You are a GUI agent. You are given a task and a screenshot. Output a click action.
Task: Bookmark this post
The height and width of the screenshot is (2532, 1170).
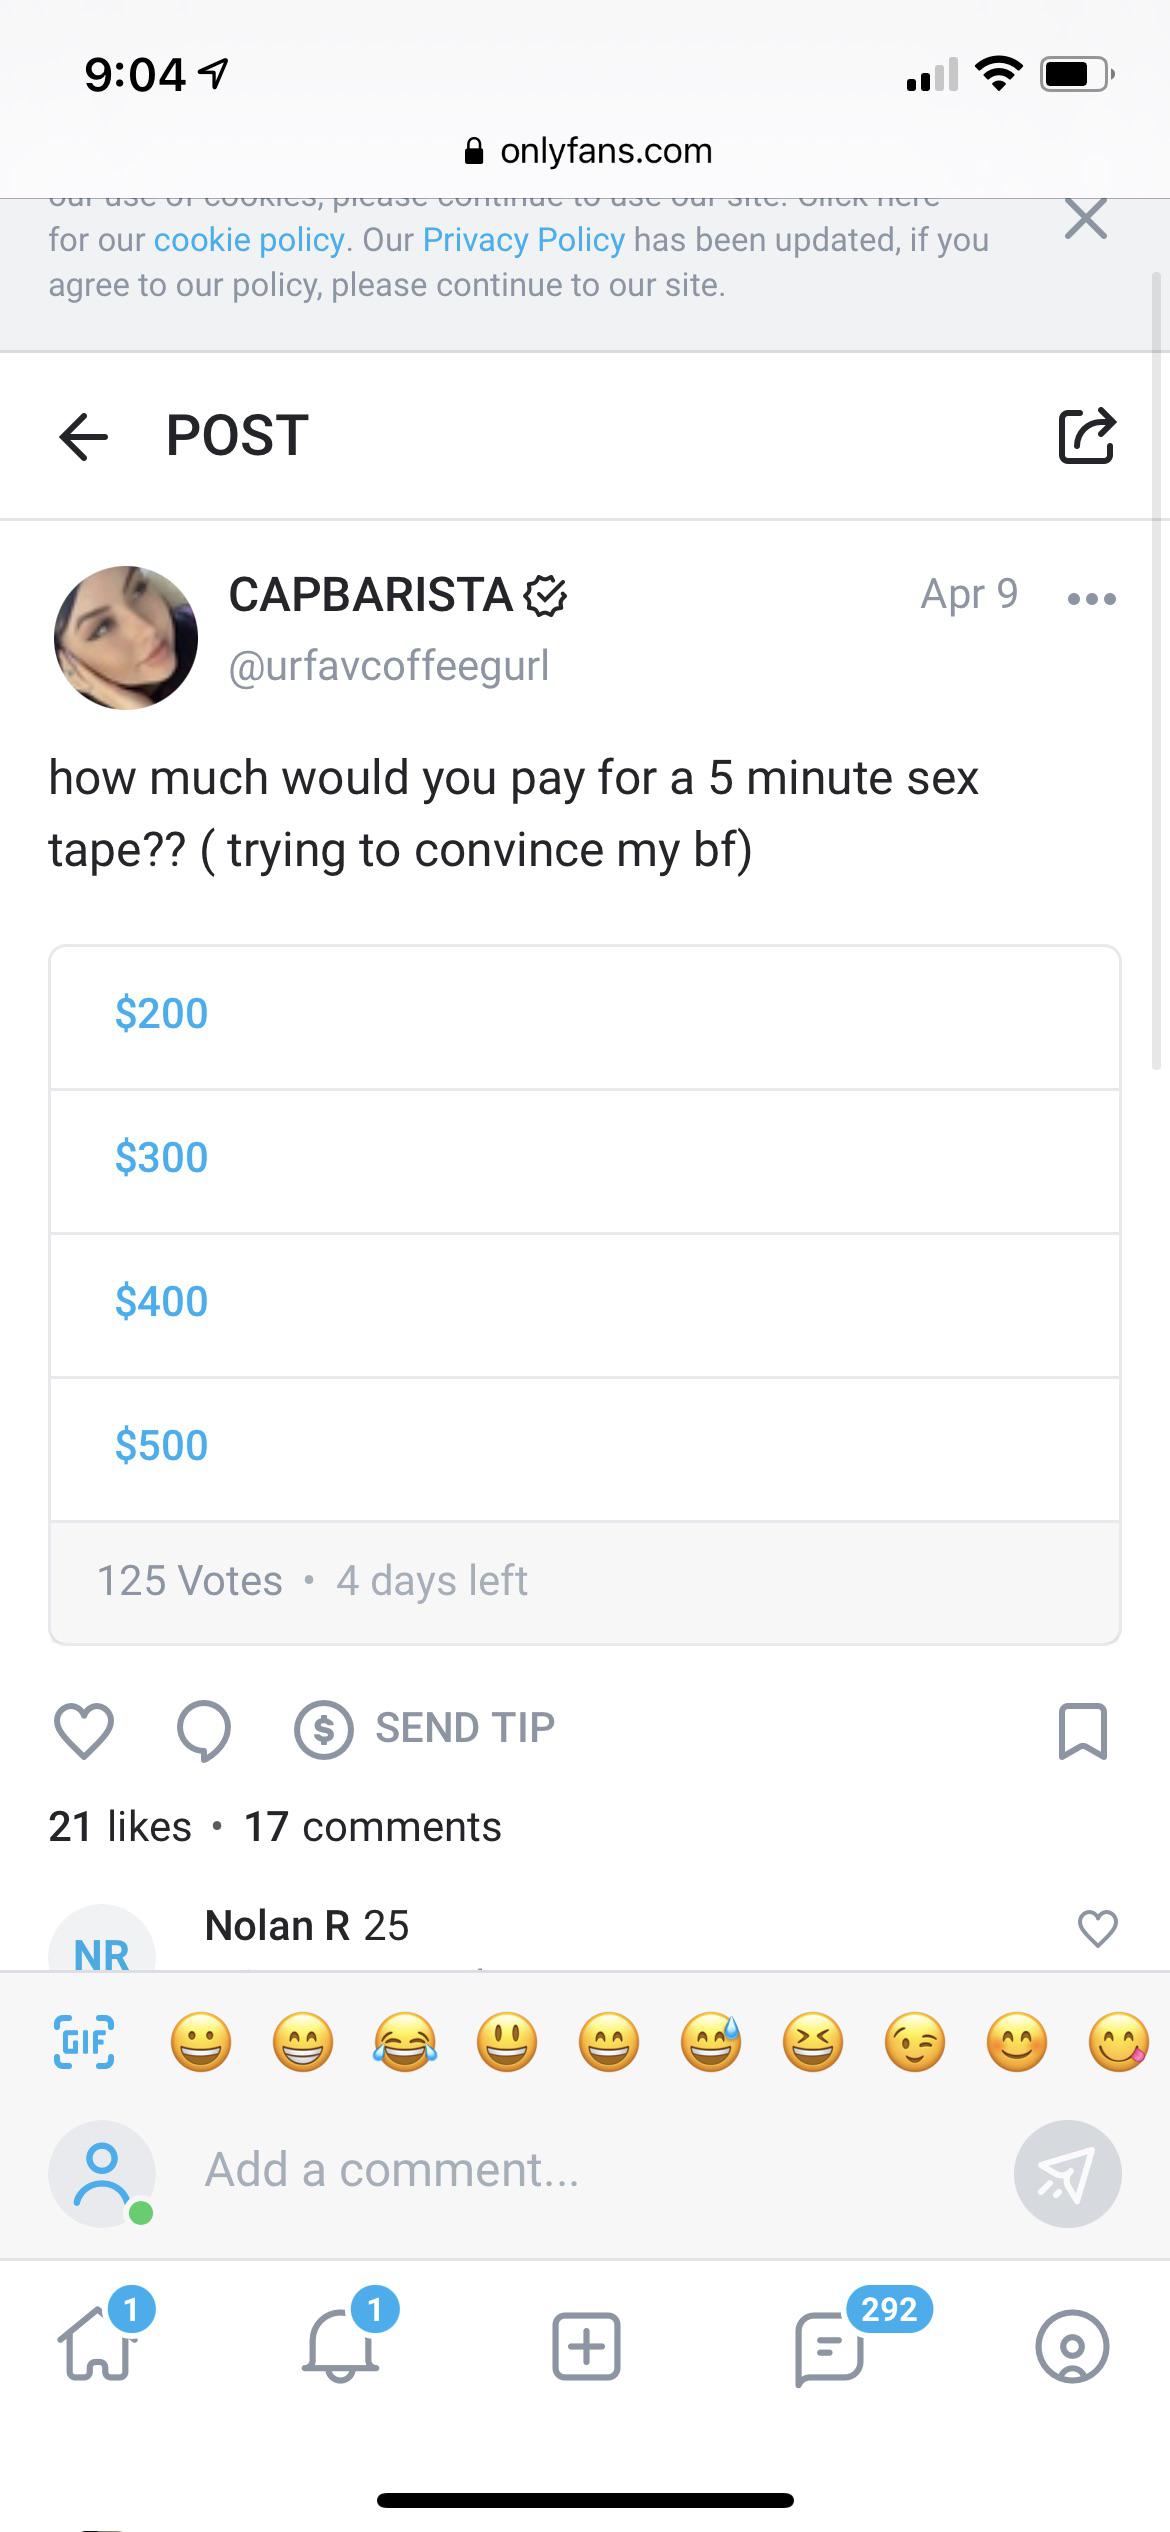click(x=1082, y=1731)
